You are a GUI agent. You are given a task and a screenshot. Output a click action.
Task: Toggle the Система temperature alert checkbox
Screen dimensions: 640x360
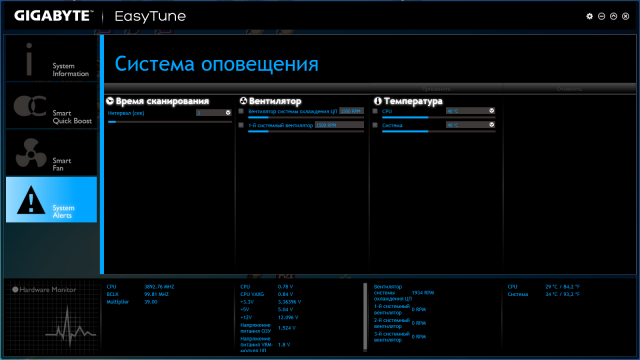pos(375,125)
